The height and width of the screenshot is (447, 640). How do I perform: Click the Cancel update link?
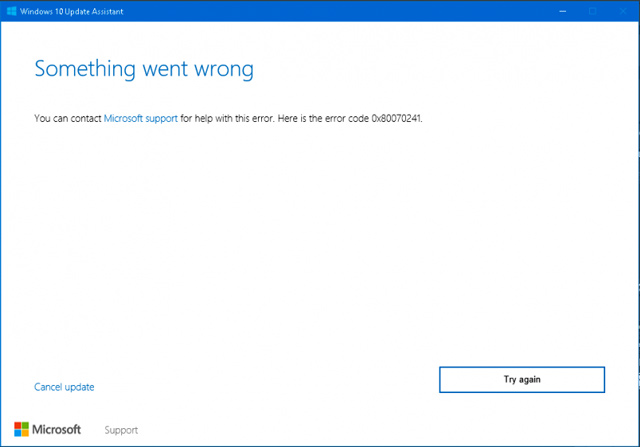[64, 387]
